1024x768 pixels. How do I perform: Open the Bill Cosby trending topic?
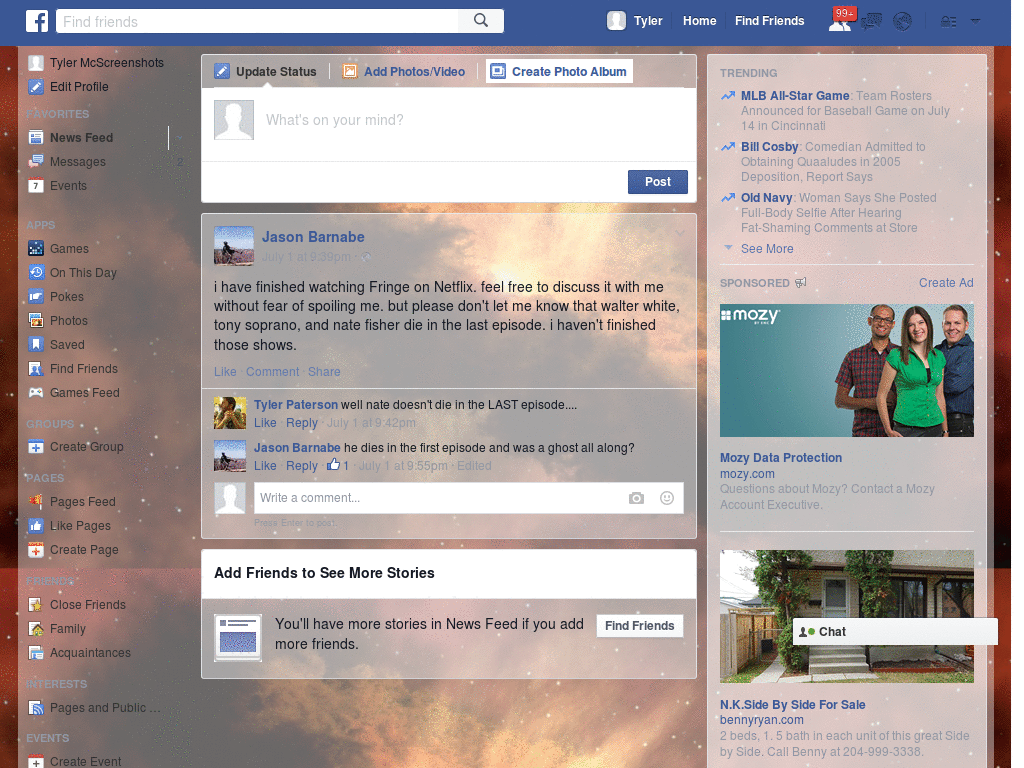(769, 147)
